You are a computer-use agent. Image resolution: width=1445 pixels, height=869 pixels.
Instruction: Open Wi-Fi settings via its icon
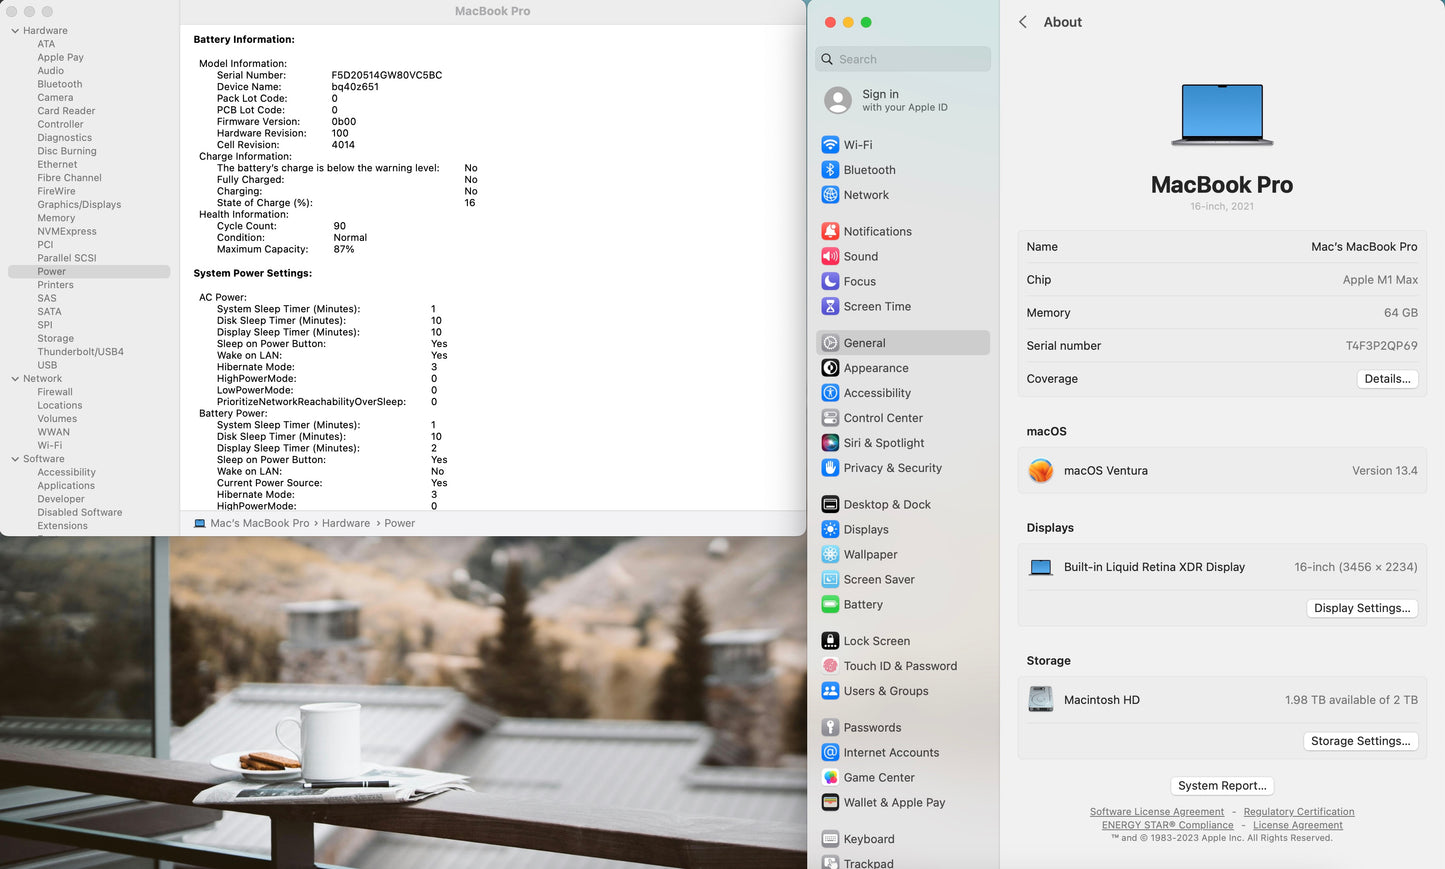pyautogui.click(x=830, y=145)
